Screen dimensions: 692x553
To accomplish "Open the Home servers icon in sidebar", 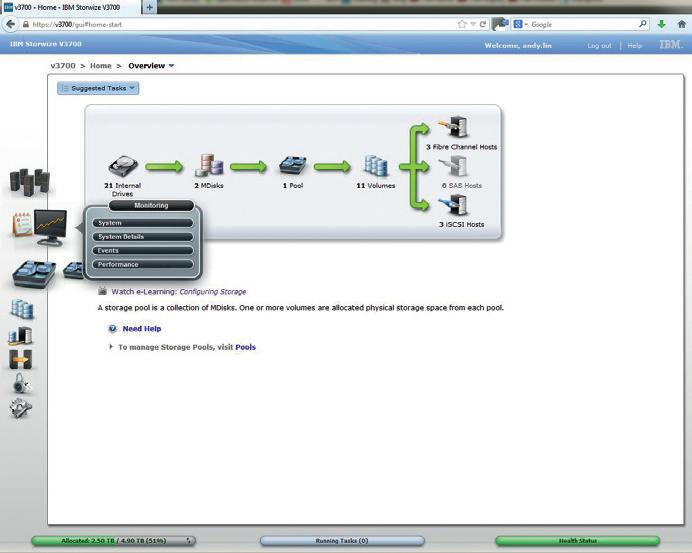I will [30, 181].
